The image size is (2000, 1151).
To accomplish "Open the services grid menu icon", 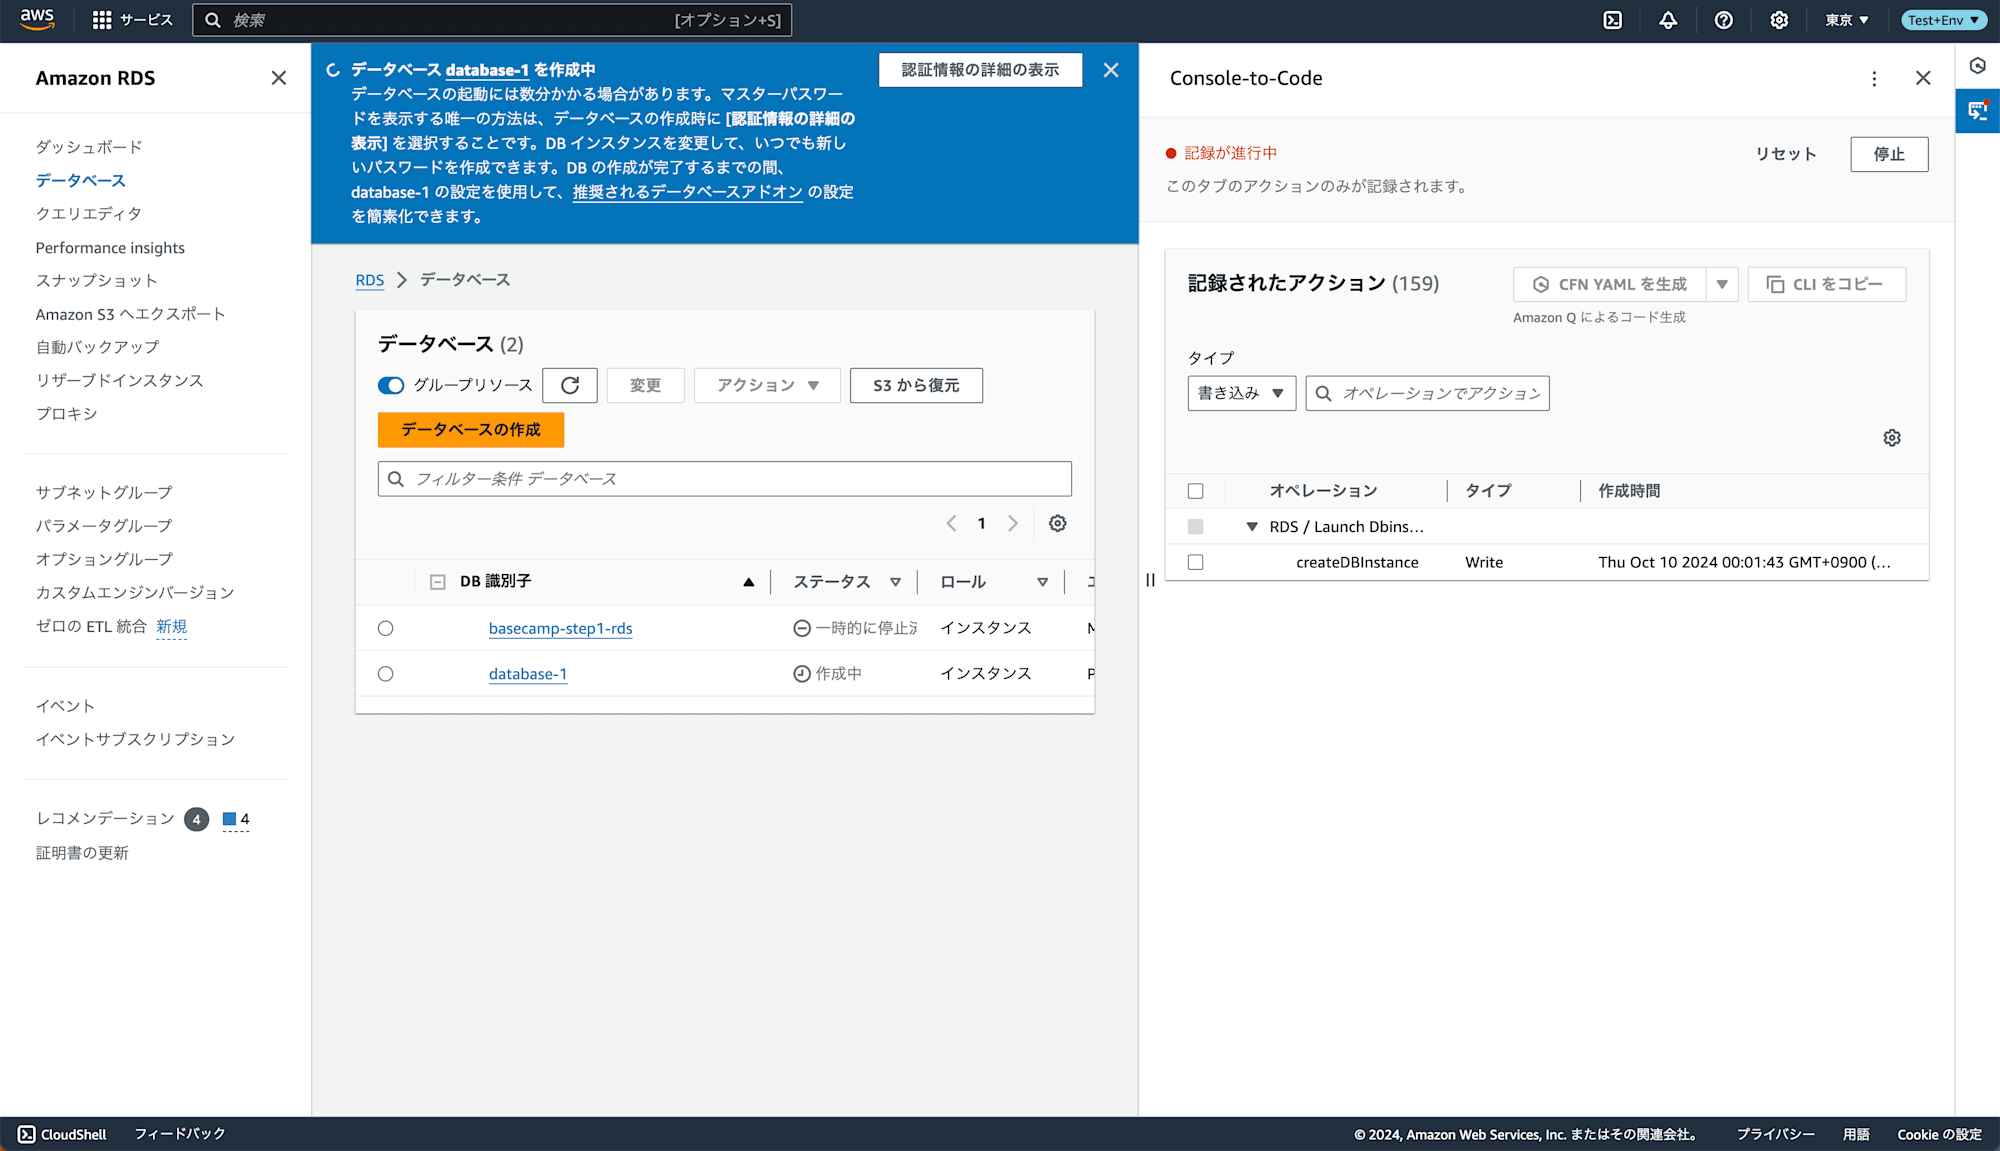I will [x=102, y=20].
